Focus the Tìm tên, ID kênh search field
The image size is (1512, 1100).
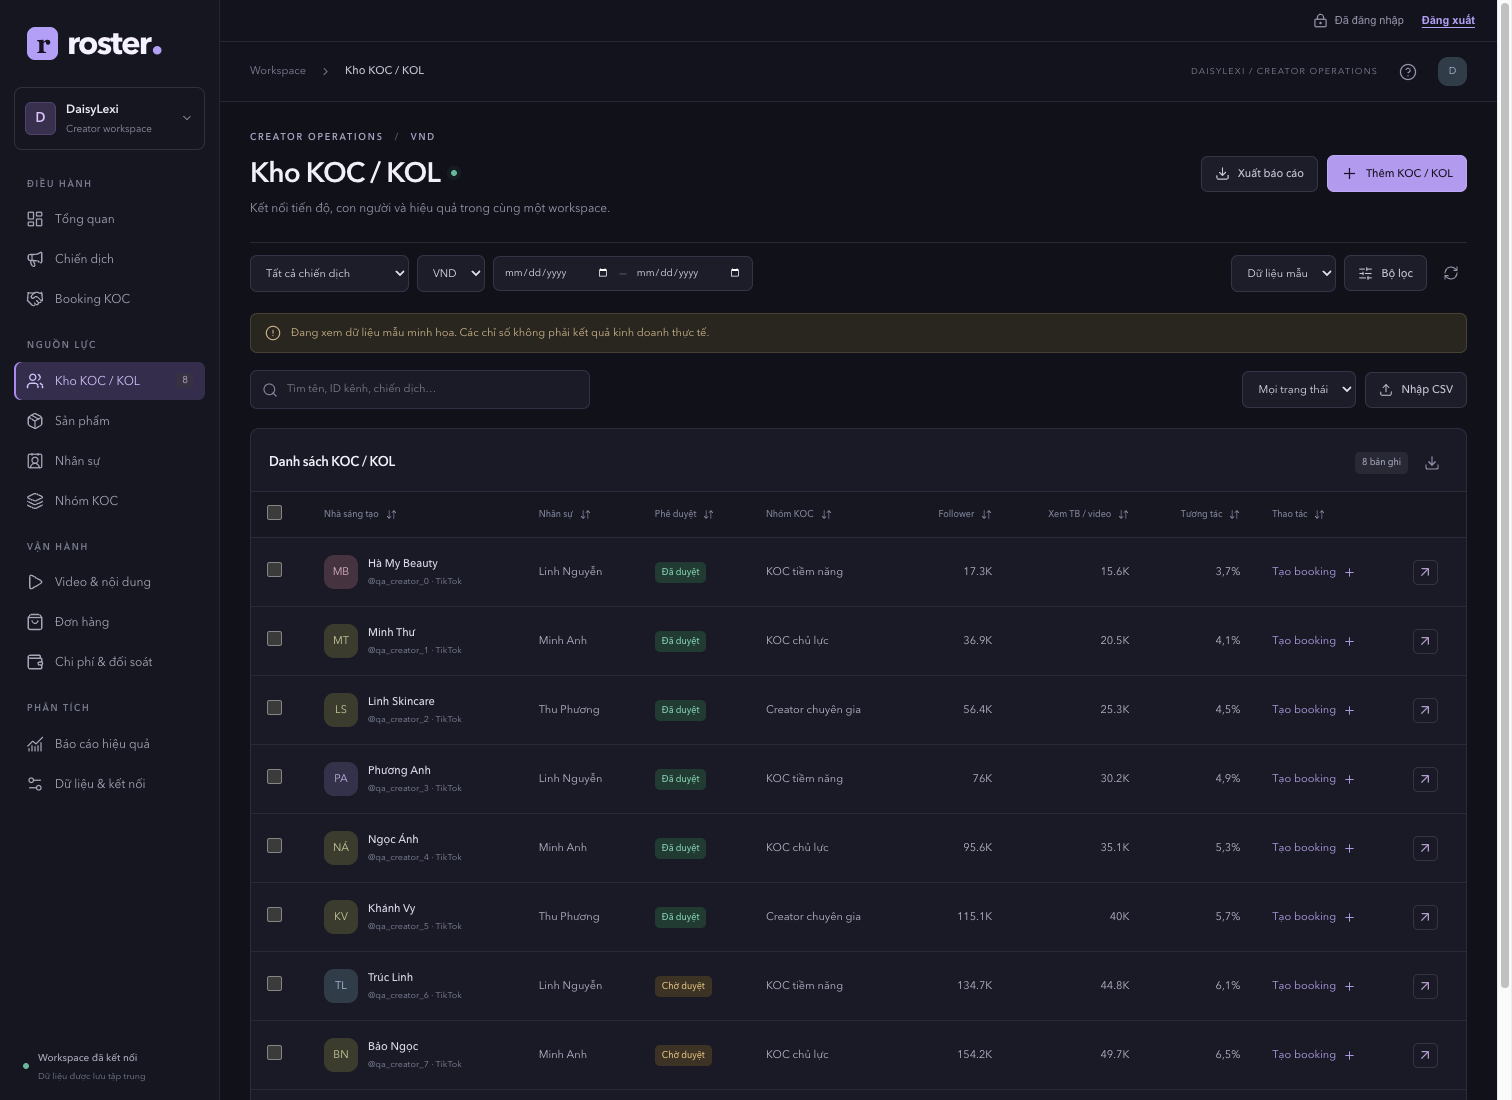click(x=420, y=389)
